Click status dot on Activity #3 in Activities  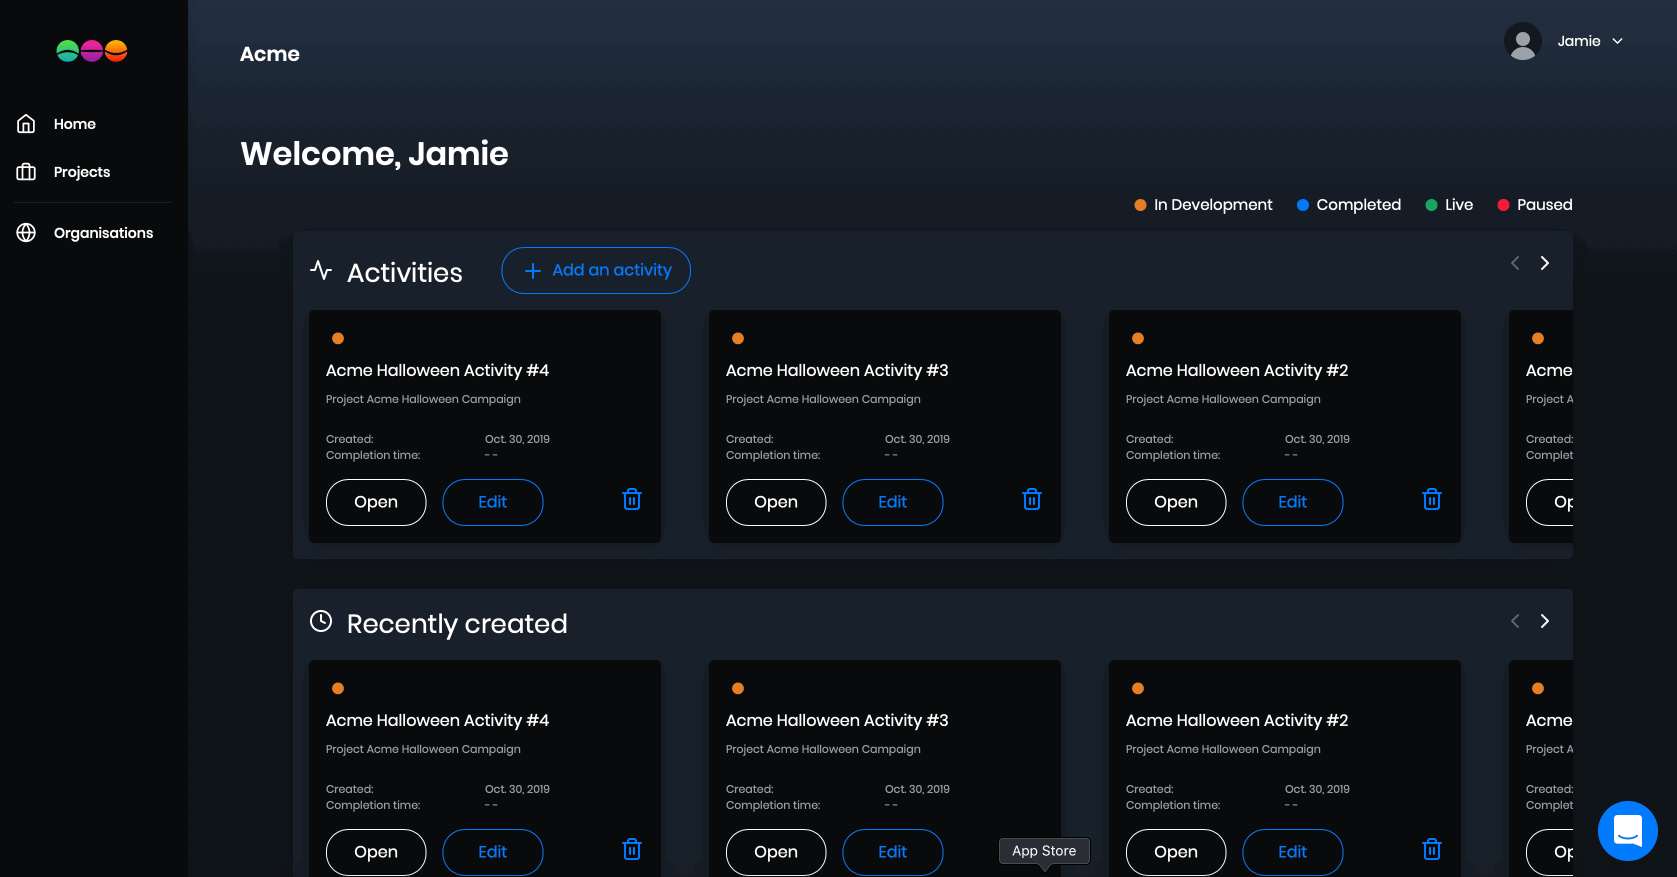738,338
